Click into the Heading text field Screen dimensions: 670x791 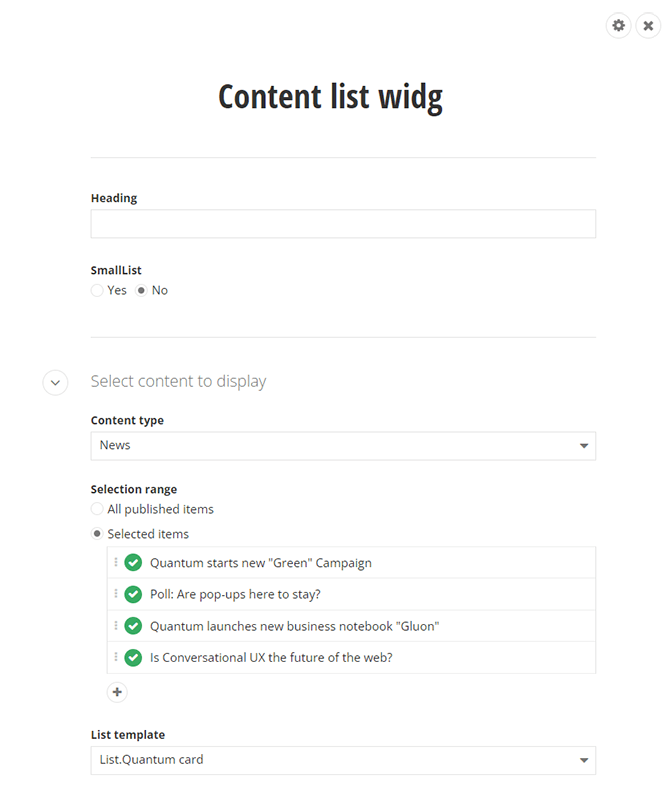point(343,224)
